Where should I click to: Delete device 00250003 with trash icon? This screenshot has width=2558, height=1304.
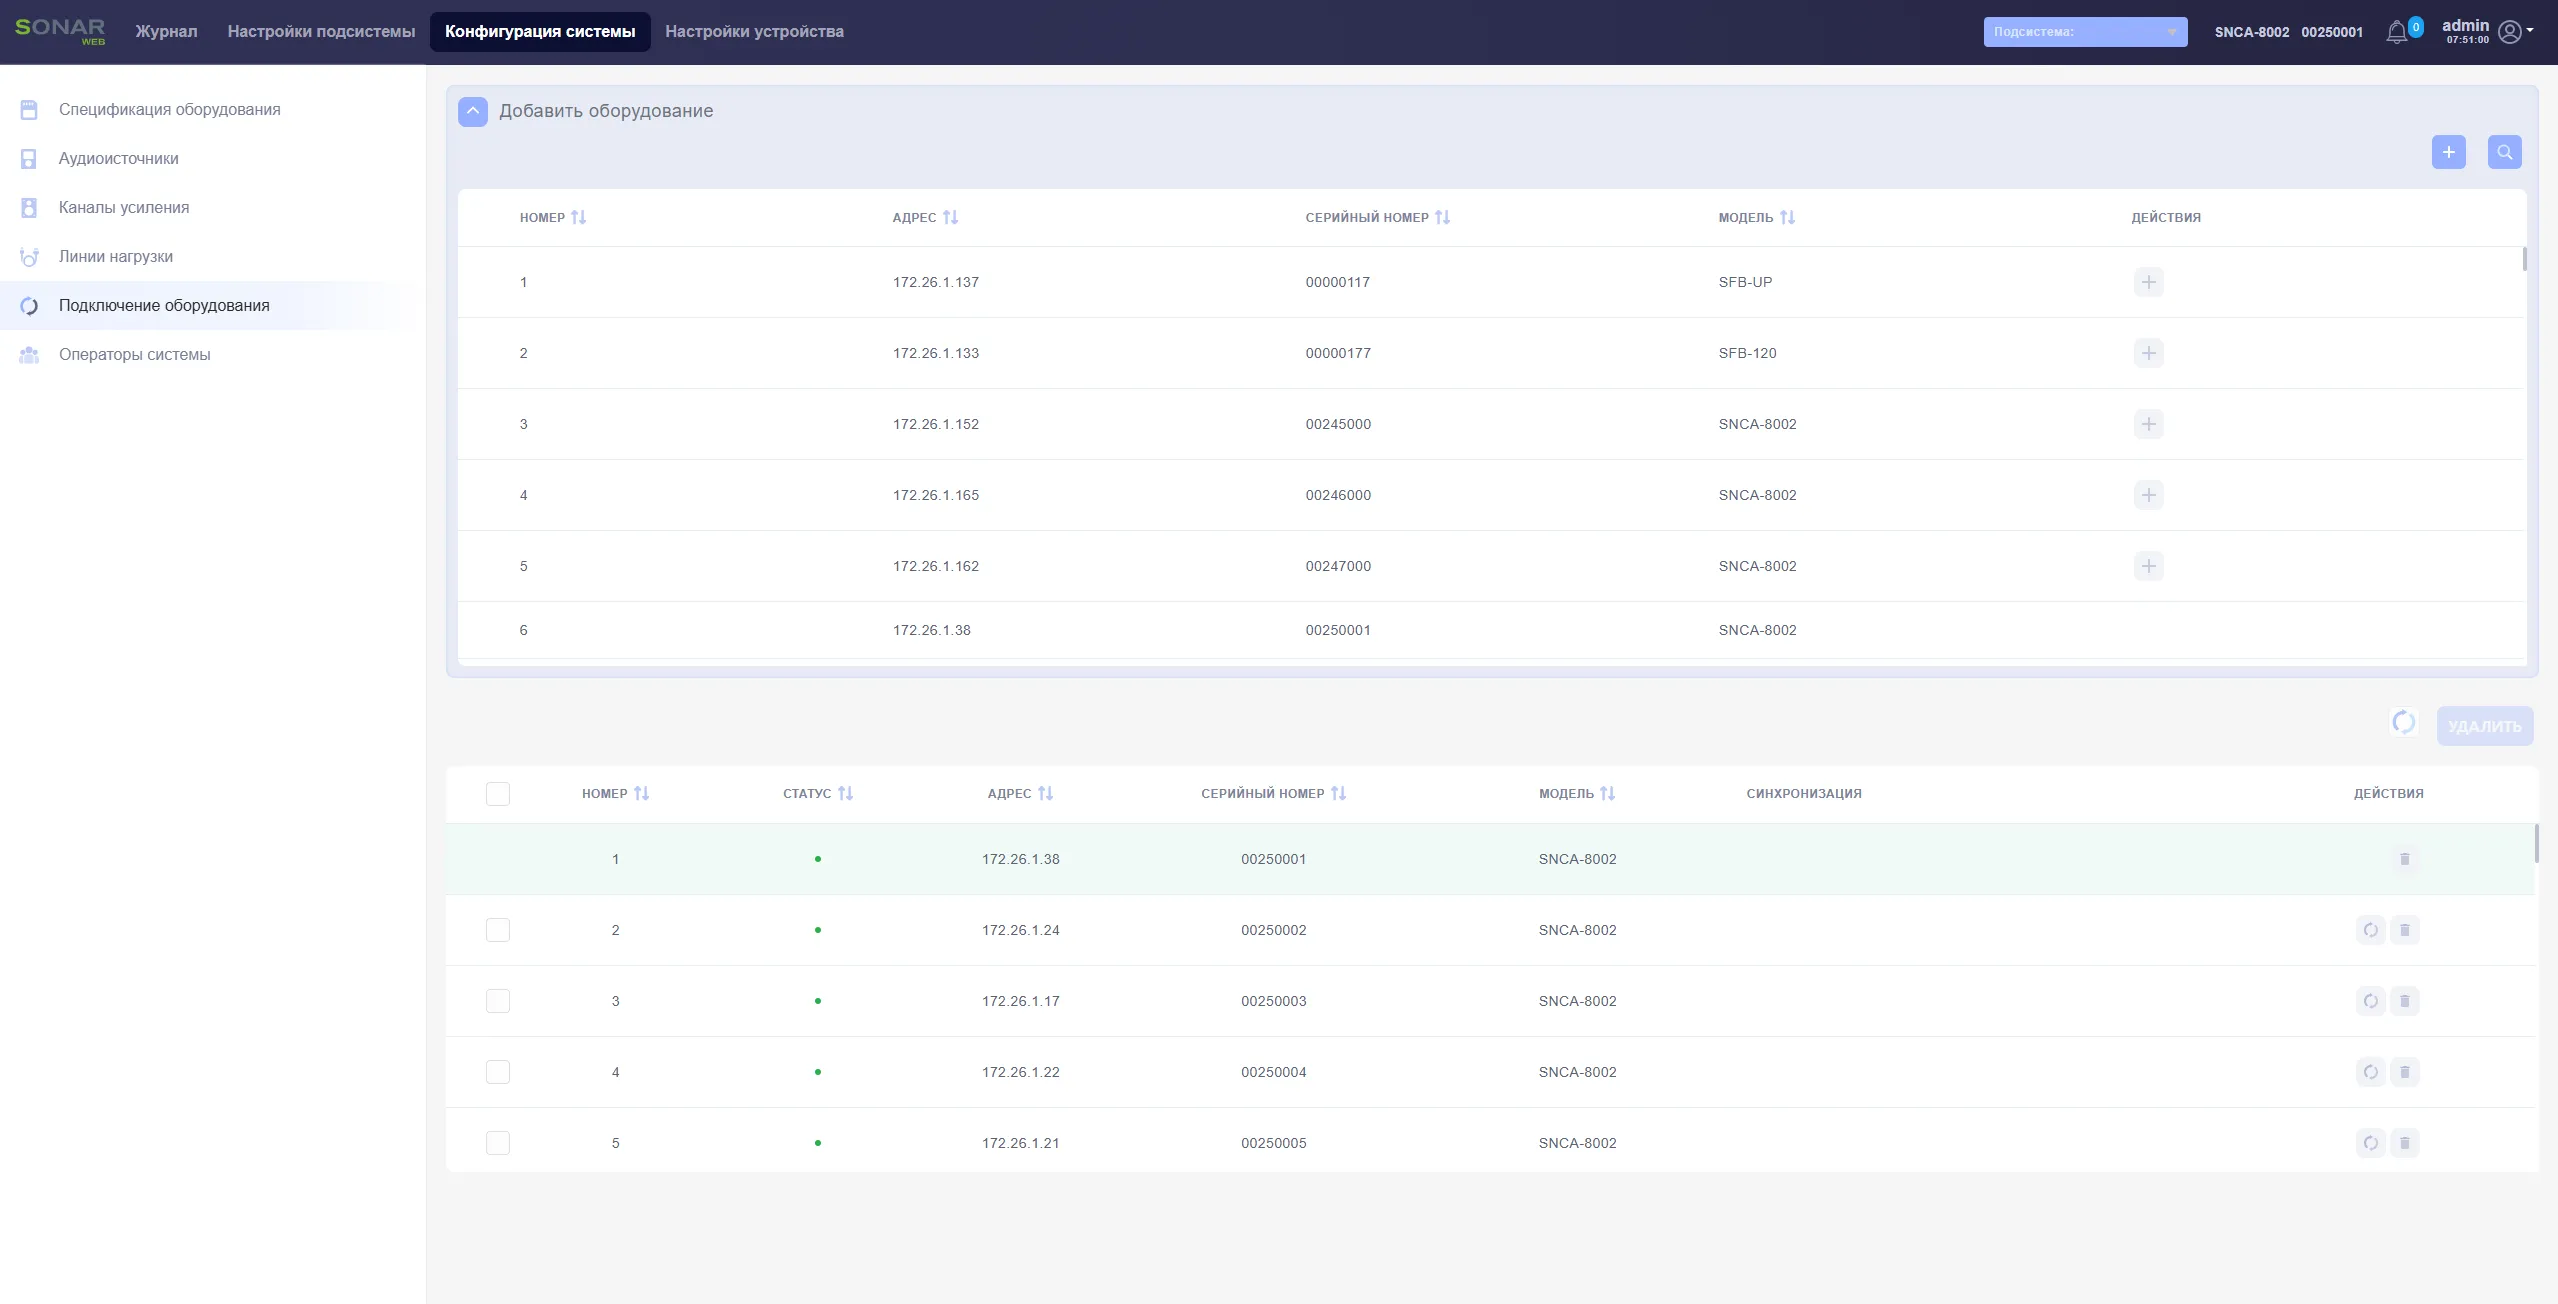pyautogui.click(x=2404, y=1001)
